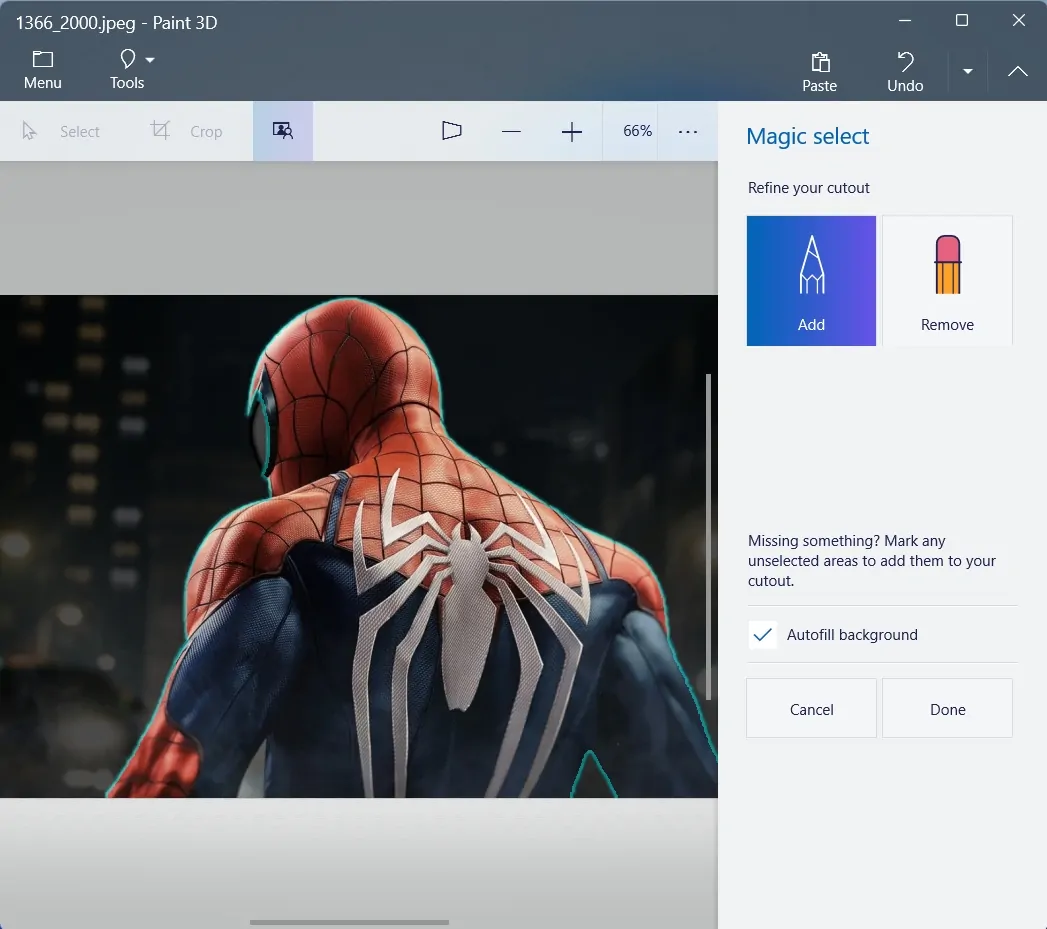
Task: Click the 66% zoom value
Action: pos(637,131)
